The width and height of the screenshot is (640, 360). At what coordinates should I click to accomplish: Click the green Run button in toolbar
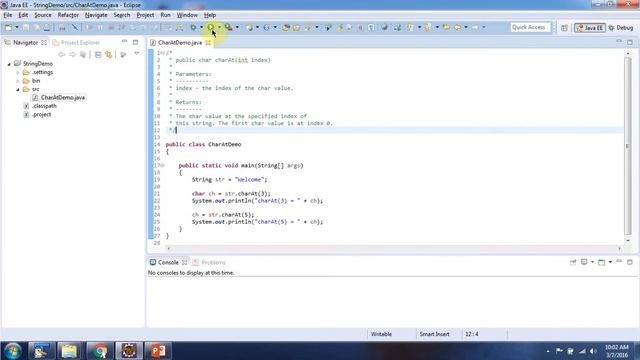click(211, 27)
